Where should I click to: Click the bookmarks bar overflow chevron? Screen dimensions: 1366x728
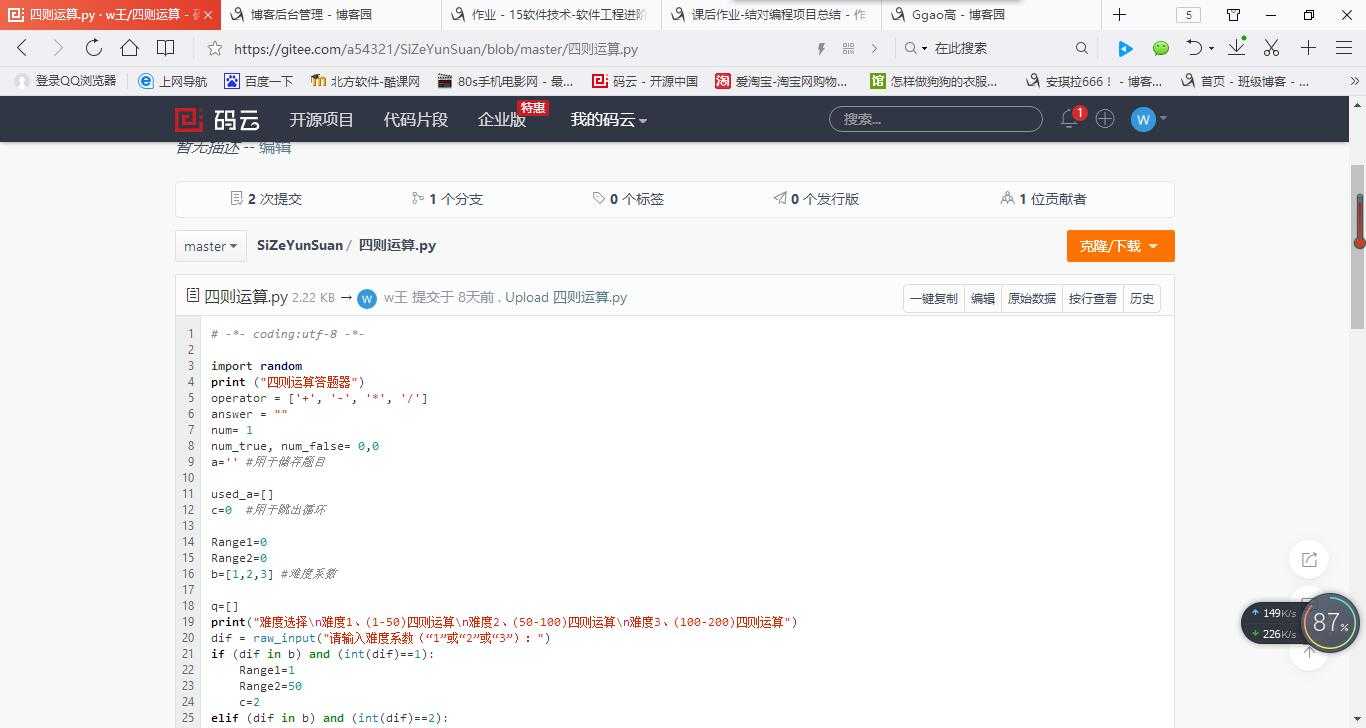[x=1356, y=81]
